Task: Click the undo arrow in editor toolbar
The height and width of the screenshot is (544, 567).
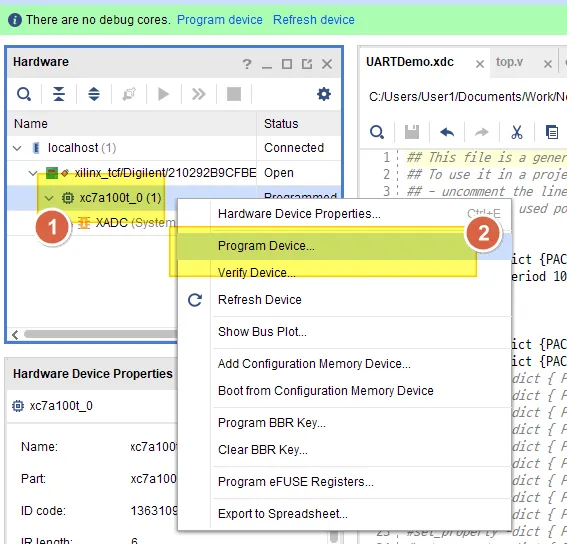Action: (x=447, y=132)
